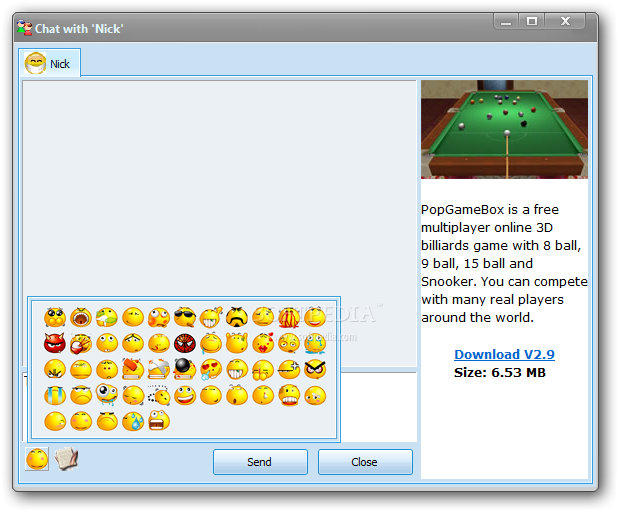Maximize the Chat with 'Nick' window
The height and width of the screenshot is (512, 619).
532,21
